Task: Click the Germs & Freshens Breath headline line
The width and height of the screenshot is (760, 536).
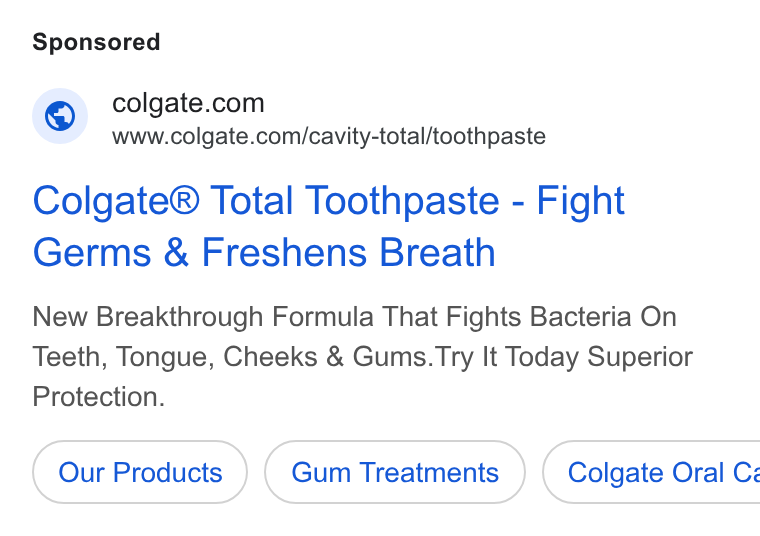Action: [264, 252]
